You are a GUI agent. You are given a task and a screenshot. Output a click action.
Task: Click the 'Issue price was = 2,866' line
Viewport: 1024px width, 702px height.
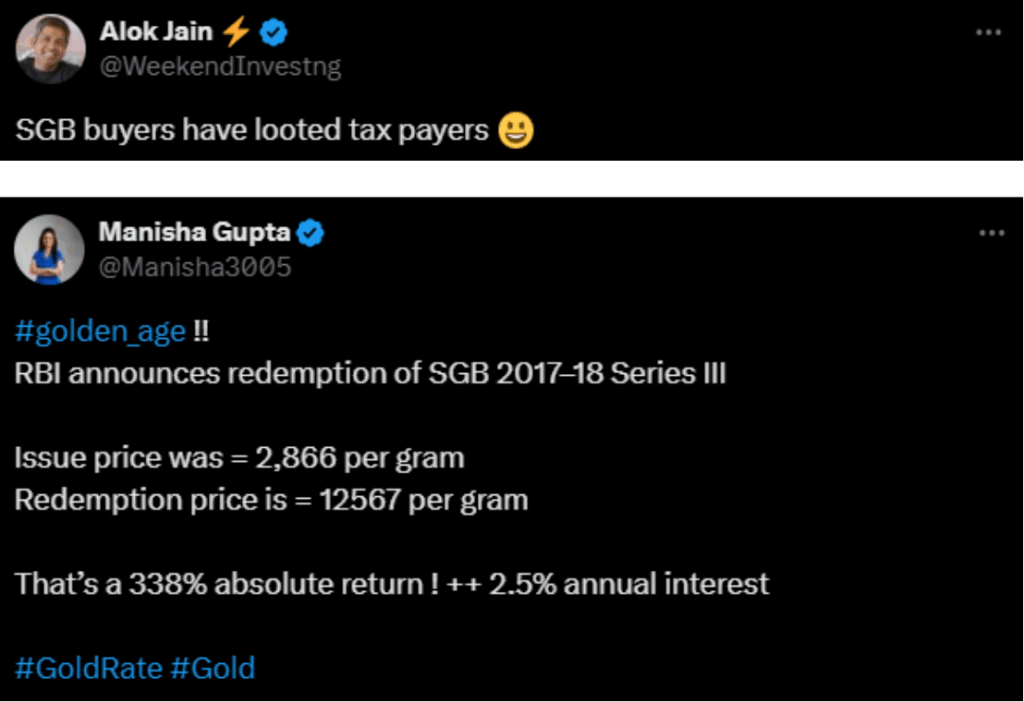coord(239,458)
